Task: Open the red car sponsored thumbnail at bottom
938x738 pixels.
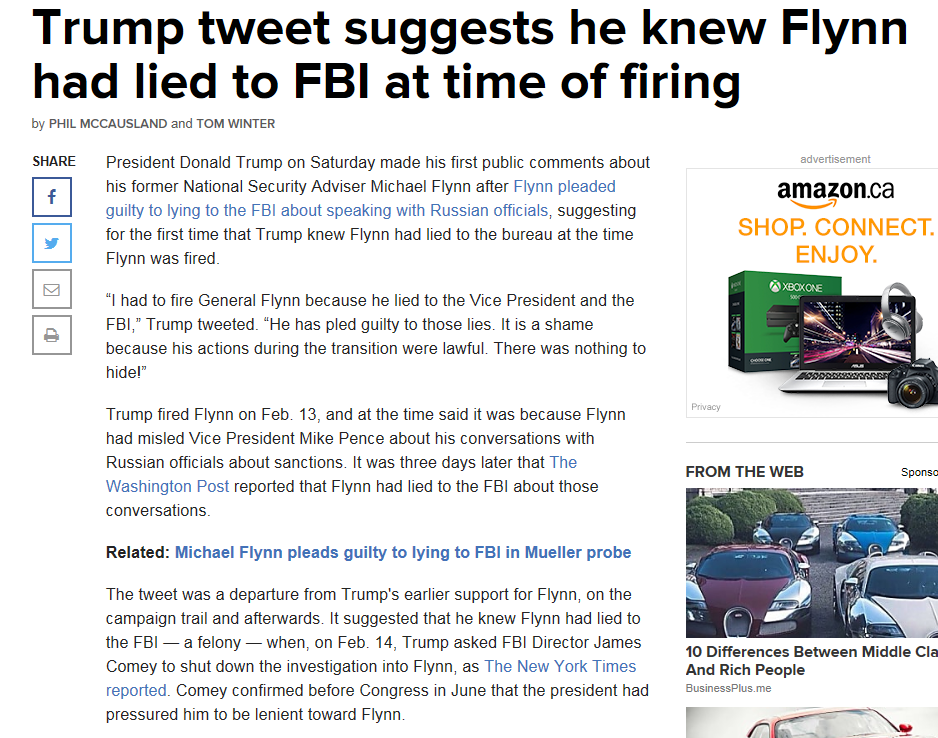Action: 812,722
